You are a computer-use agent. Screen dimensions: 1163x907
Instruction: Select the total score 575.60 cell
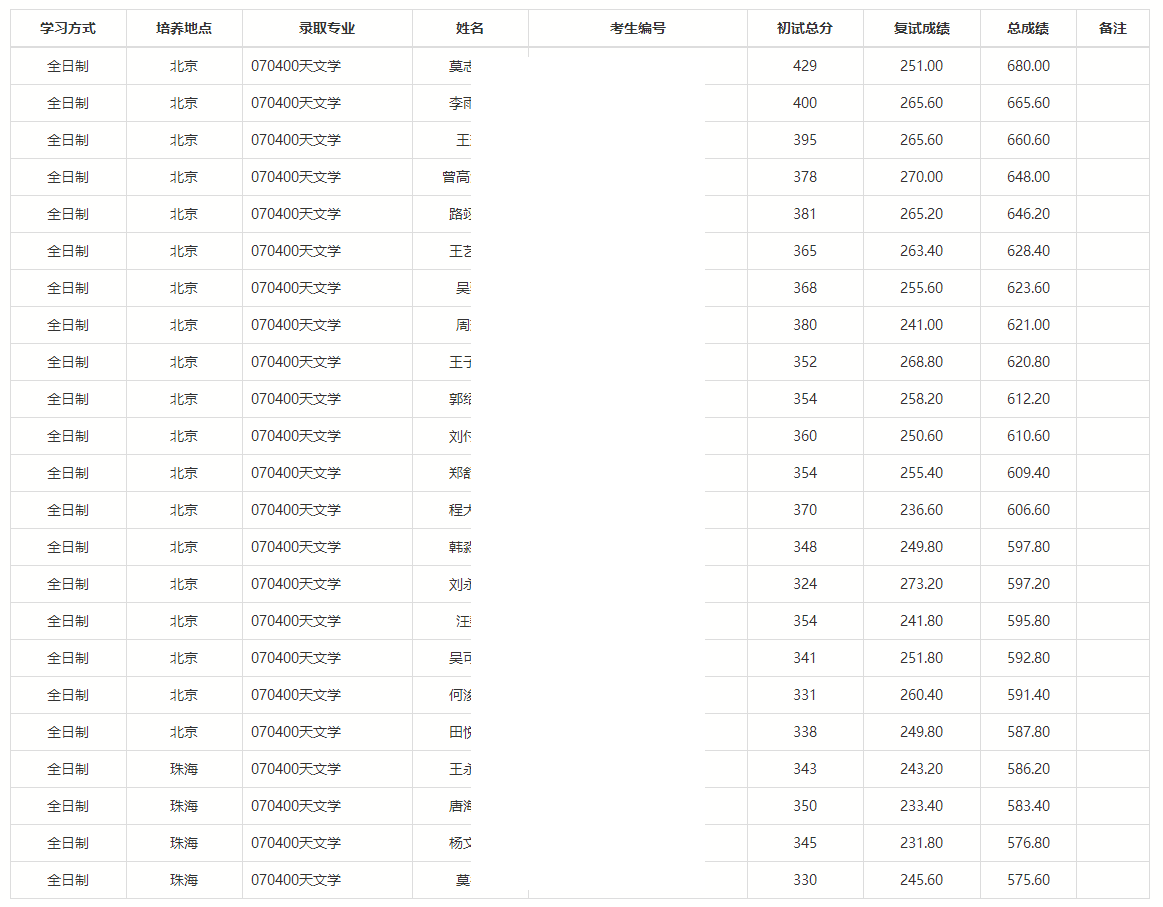(1028, 880)
